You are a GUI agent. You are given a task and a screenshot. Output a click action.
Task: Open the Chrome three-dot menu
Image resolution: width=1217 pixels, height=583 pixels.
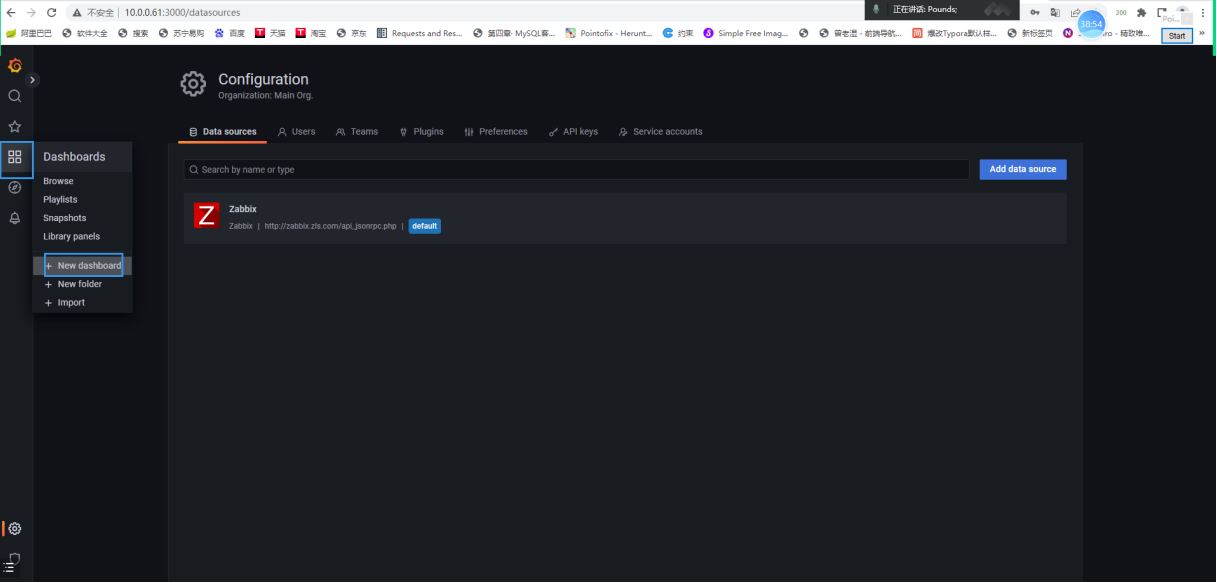[x=1203, y=12]
